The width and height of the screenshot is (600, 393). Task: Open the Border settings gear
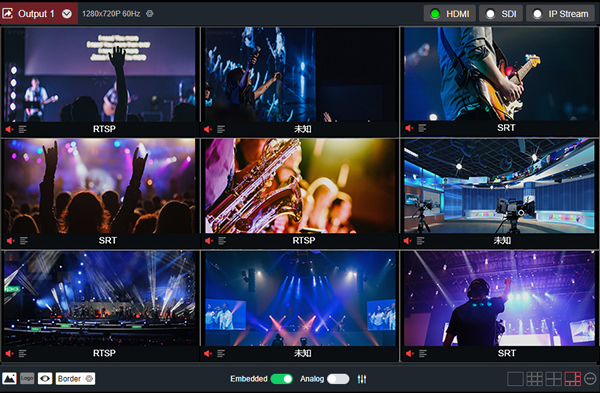(x=89, y=378)
